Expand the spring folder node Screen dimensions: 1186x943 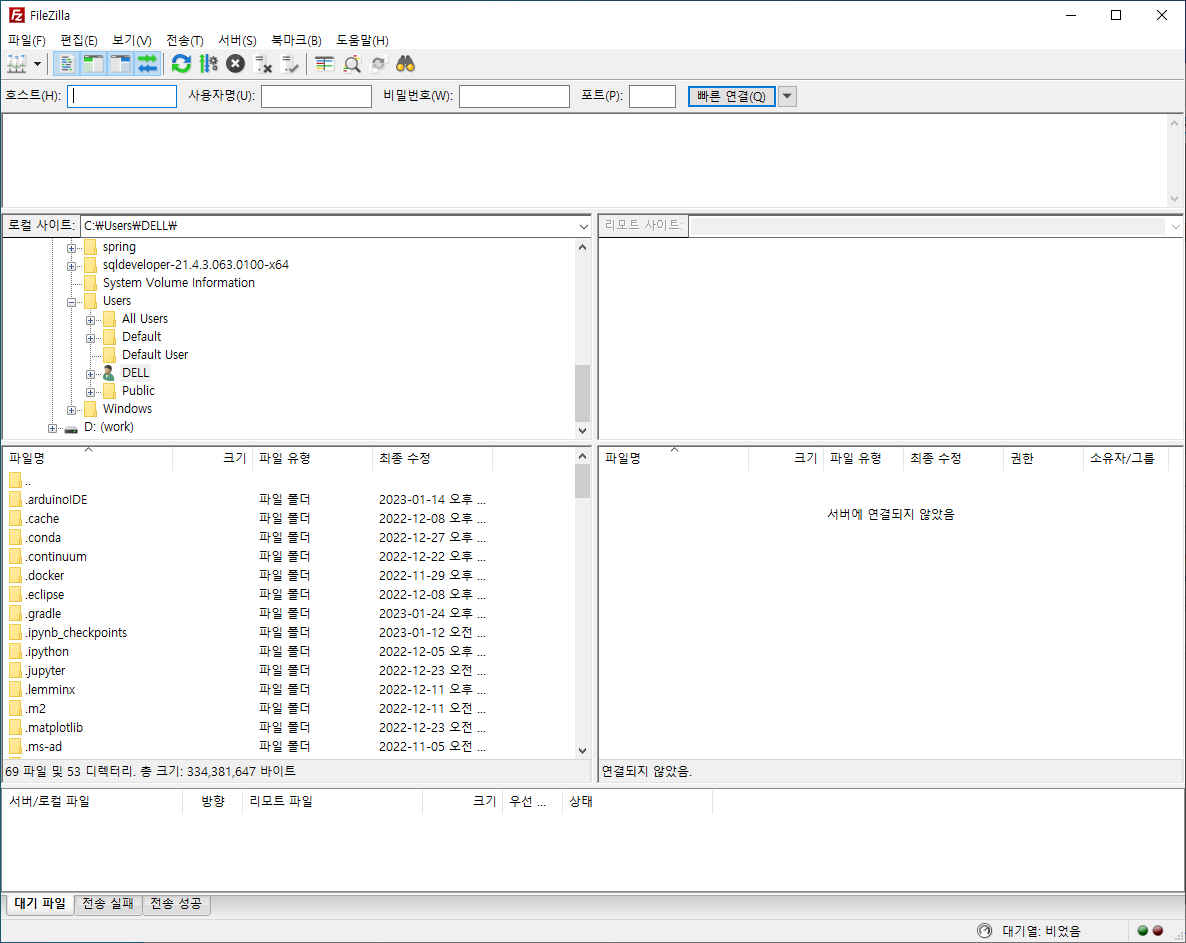tap(71, 248)
